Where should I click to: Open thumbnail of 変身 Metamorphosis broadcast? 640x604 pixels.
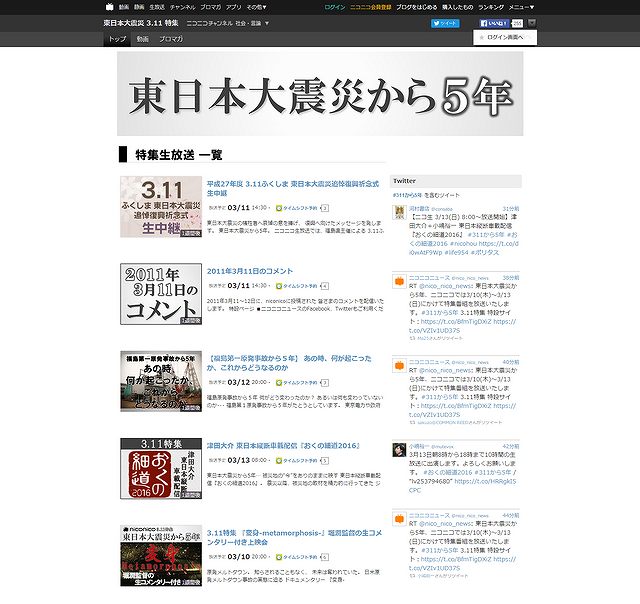pos(161,556)
